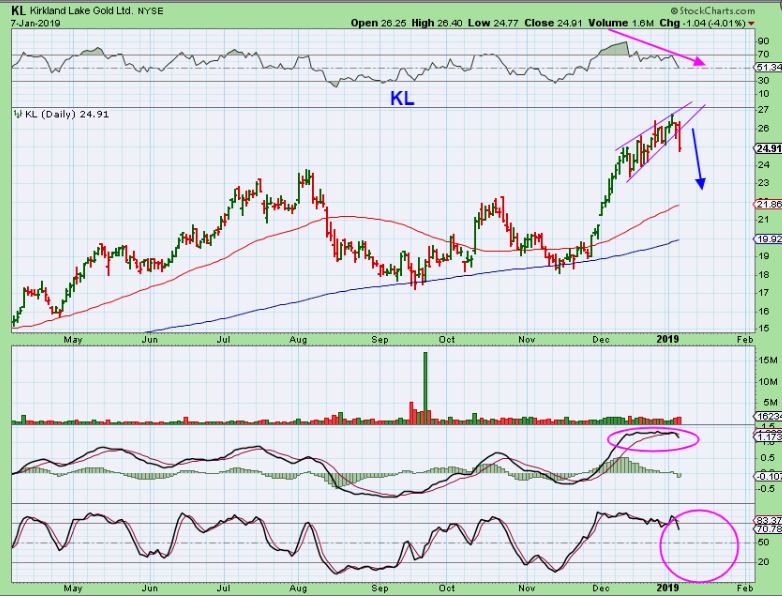This screenshot has width=782, height=596.
Task: Click the 50-day average tag 21.86
Action: [x=768, y=204]
